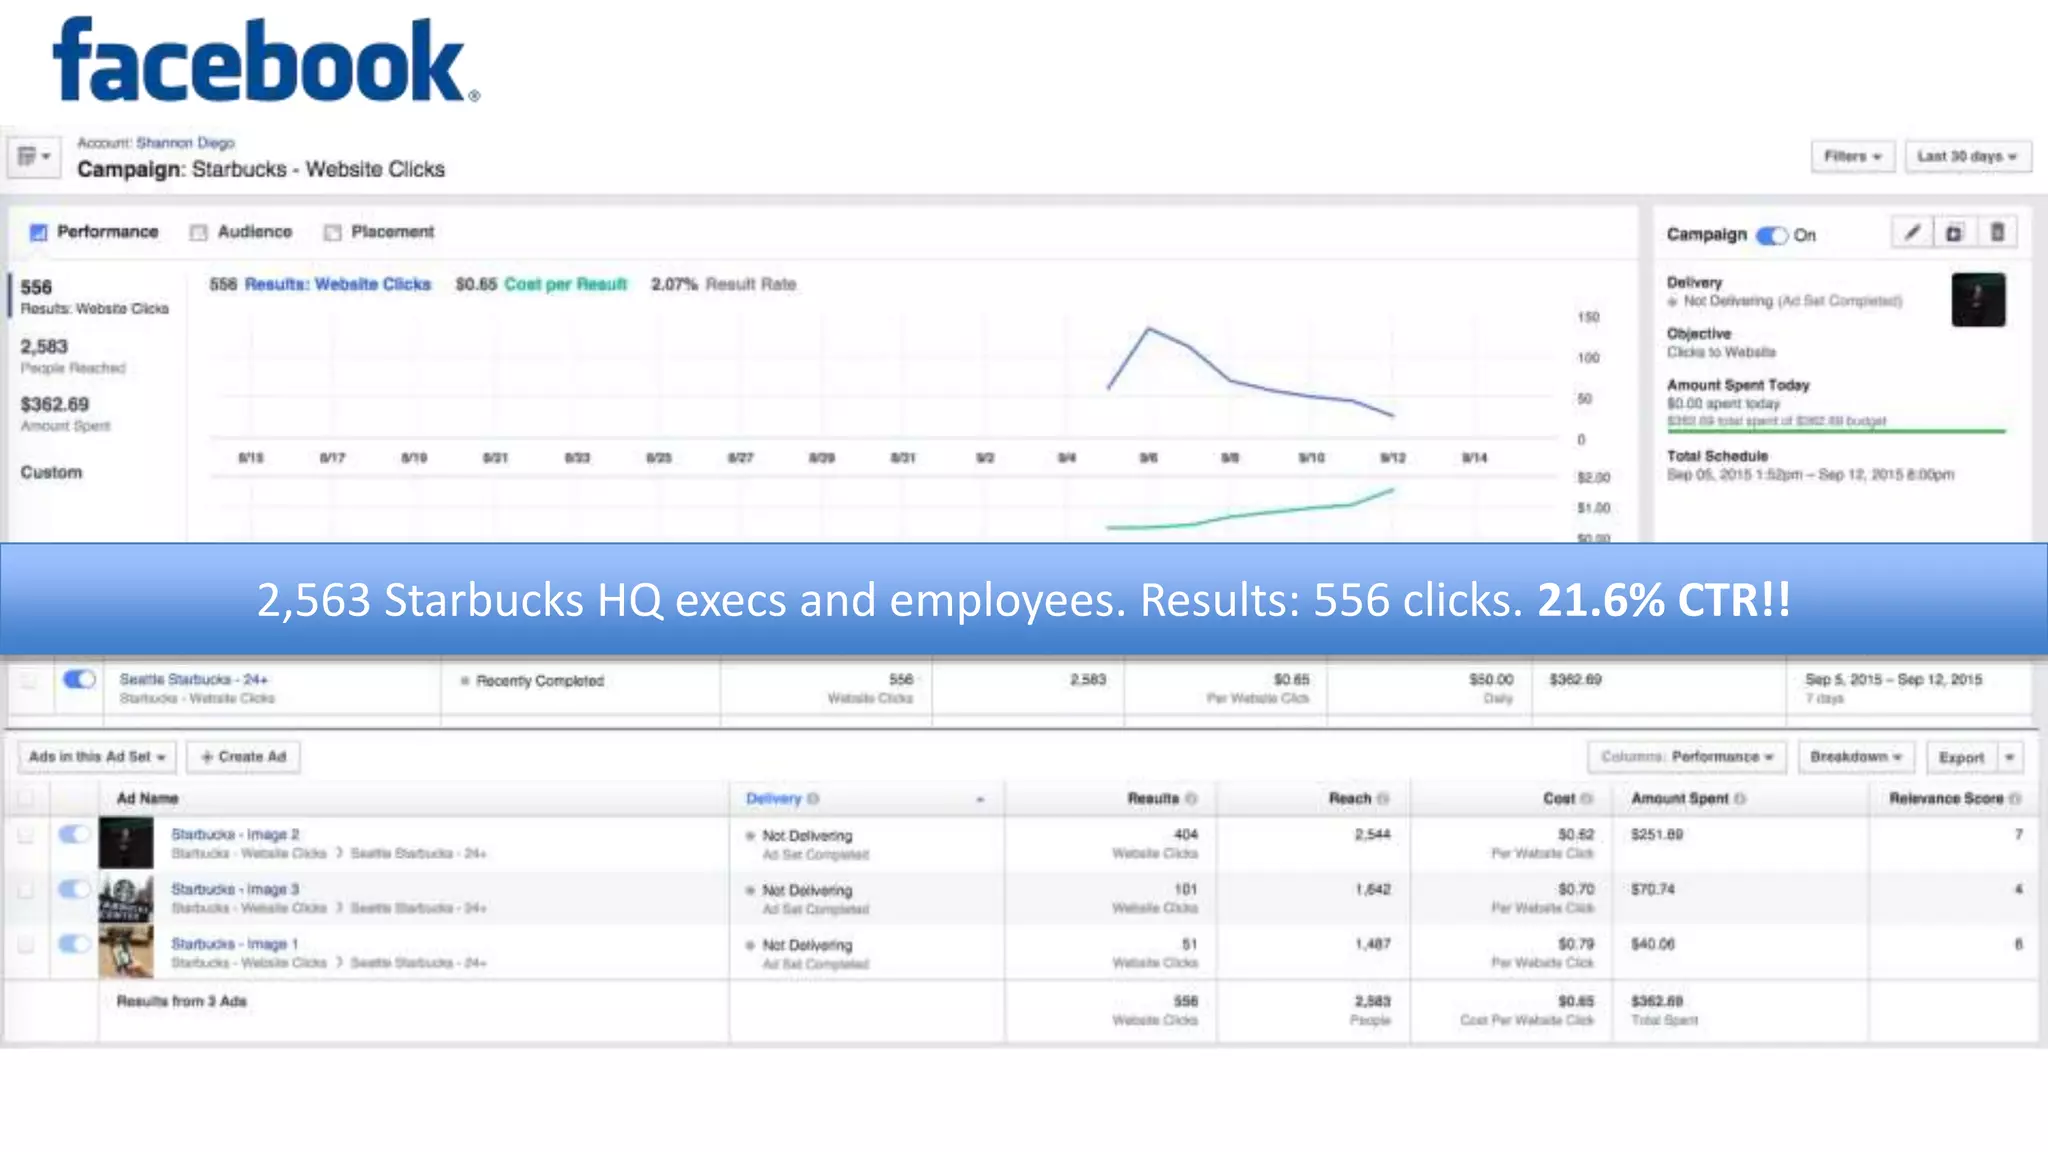Check the select-all ads header checkbox
This screenshot has width=2048, height=1152.
[x=26, y=798]
